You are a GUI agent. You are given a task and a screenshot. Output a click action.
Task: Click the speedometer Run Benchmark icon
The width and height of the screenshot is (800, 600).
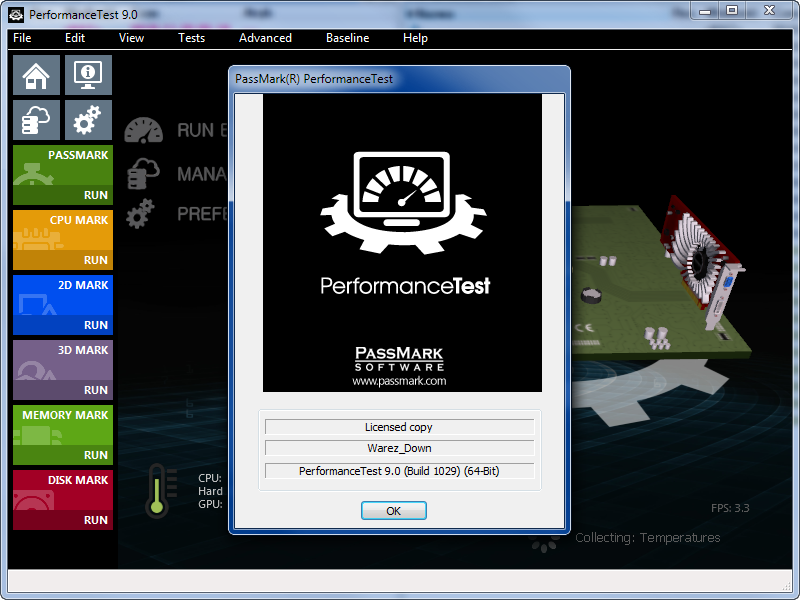pyautogui.click(x=144, y=131)
